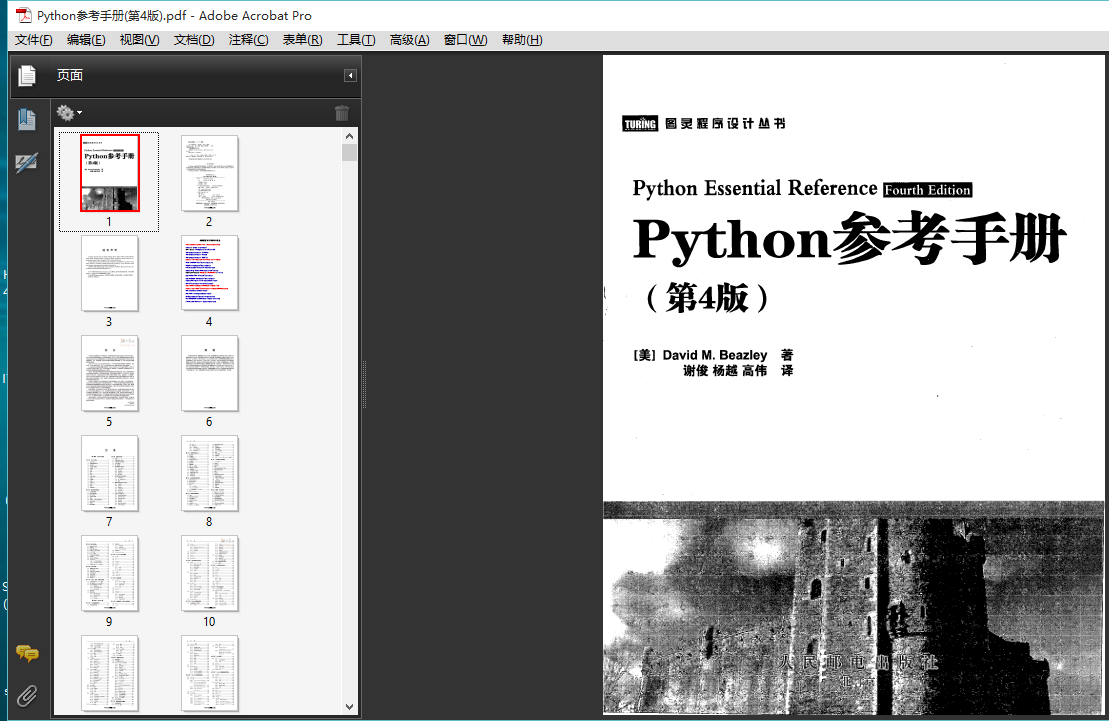Select page 1 thumbnail

(110, 173)
